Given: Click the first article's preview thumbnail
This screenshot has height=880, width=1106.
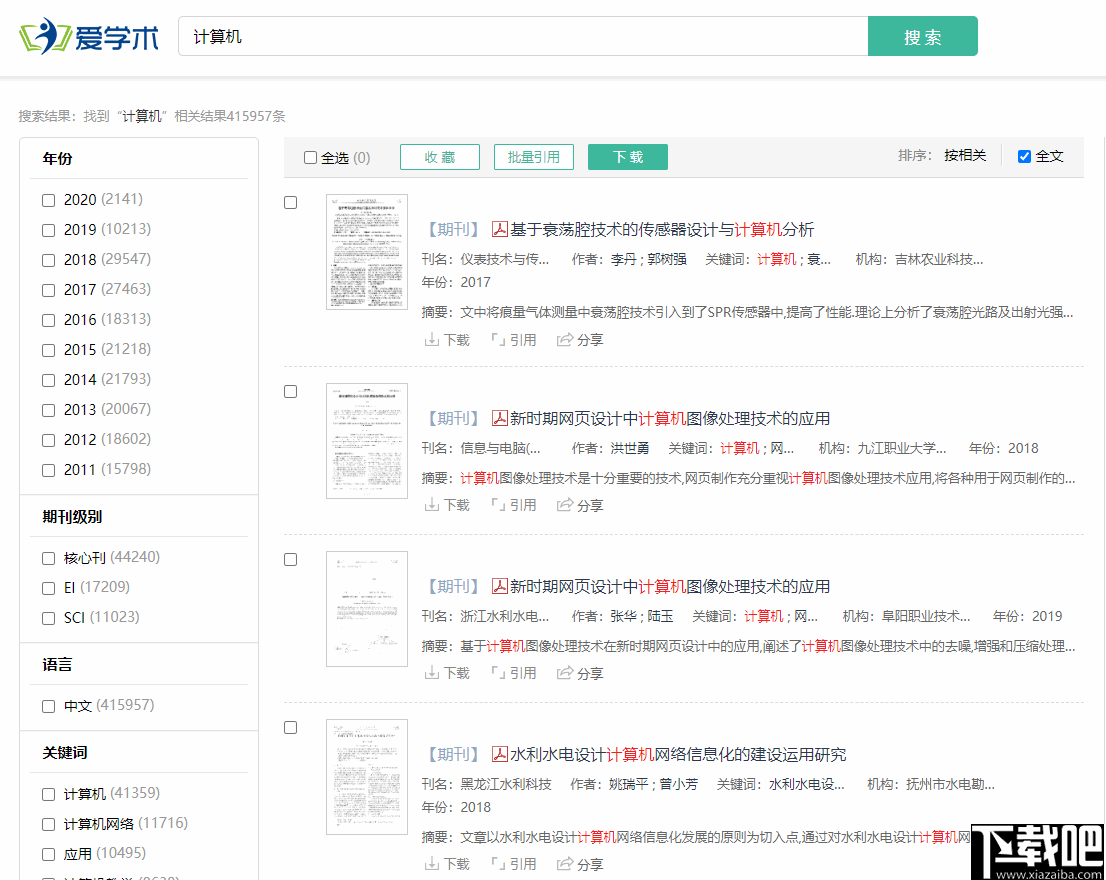Looking at the screenshot, I should click(x=366, y=251).
